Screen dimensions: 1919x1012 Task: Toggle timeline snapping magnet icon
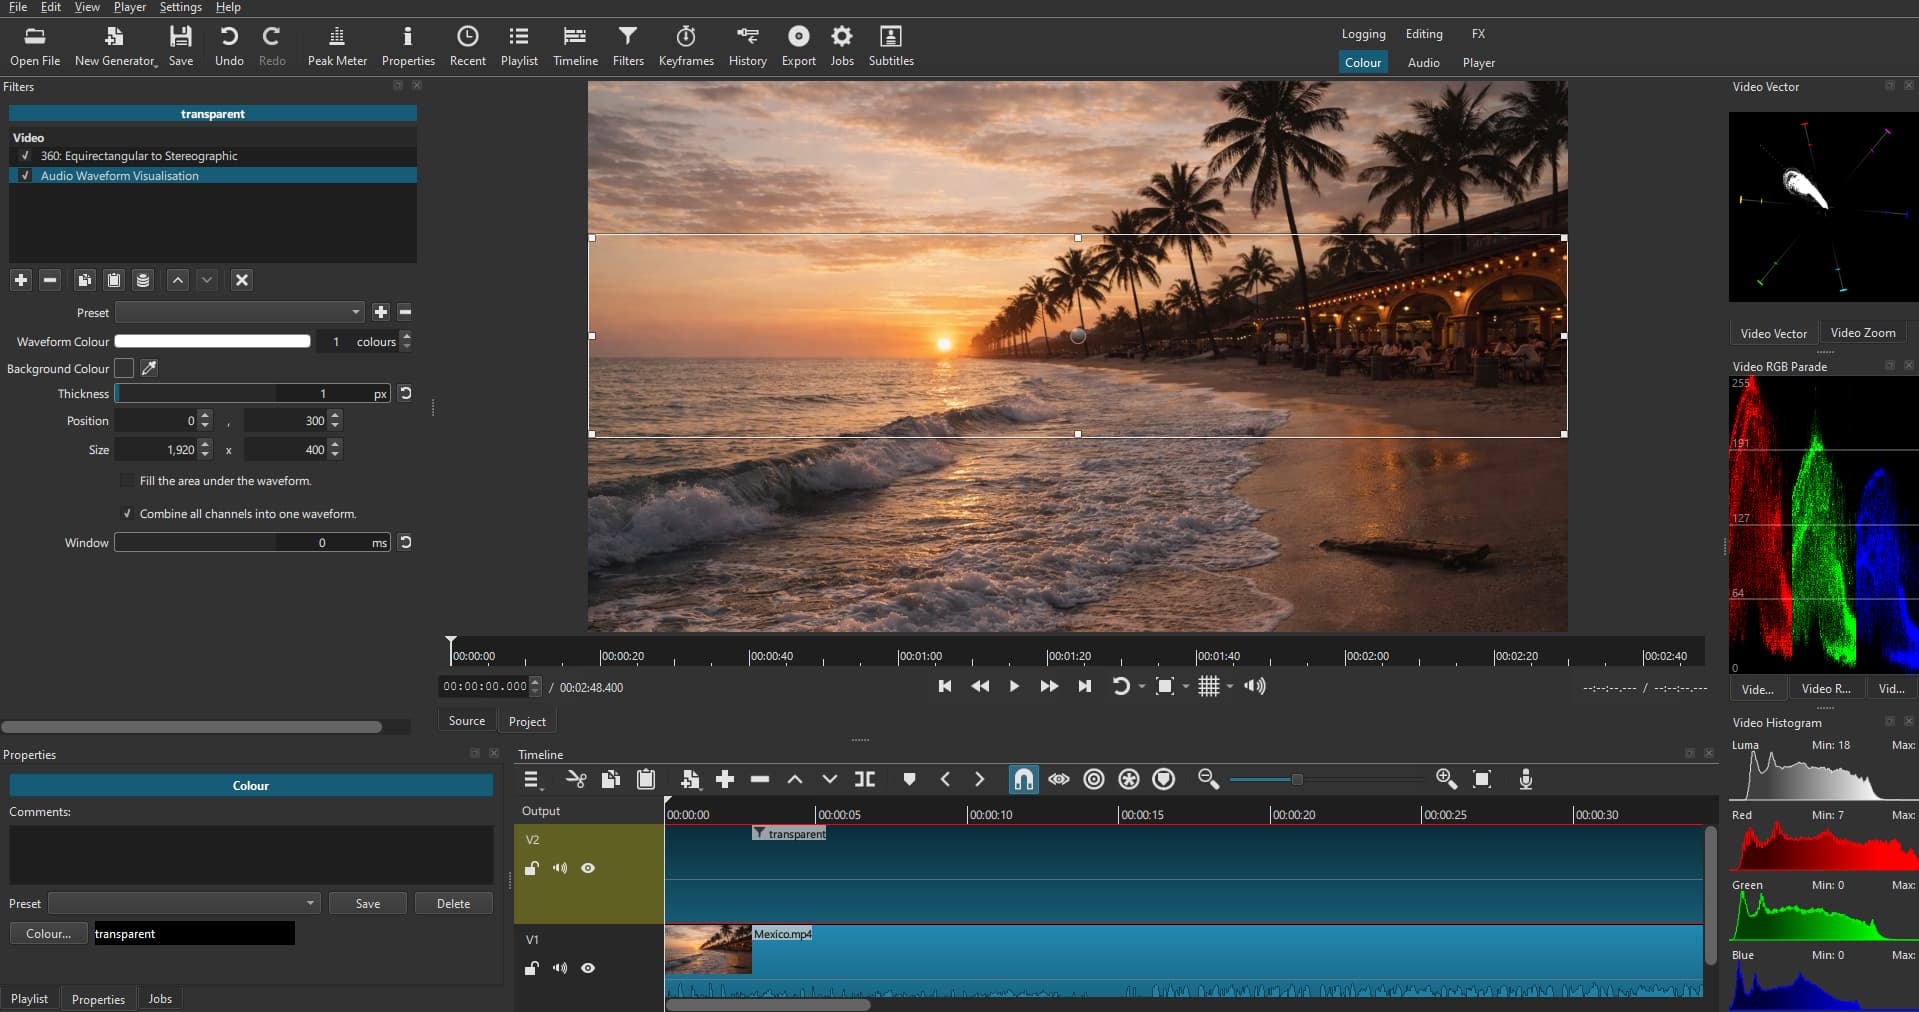click(x=1023, y=779)
